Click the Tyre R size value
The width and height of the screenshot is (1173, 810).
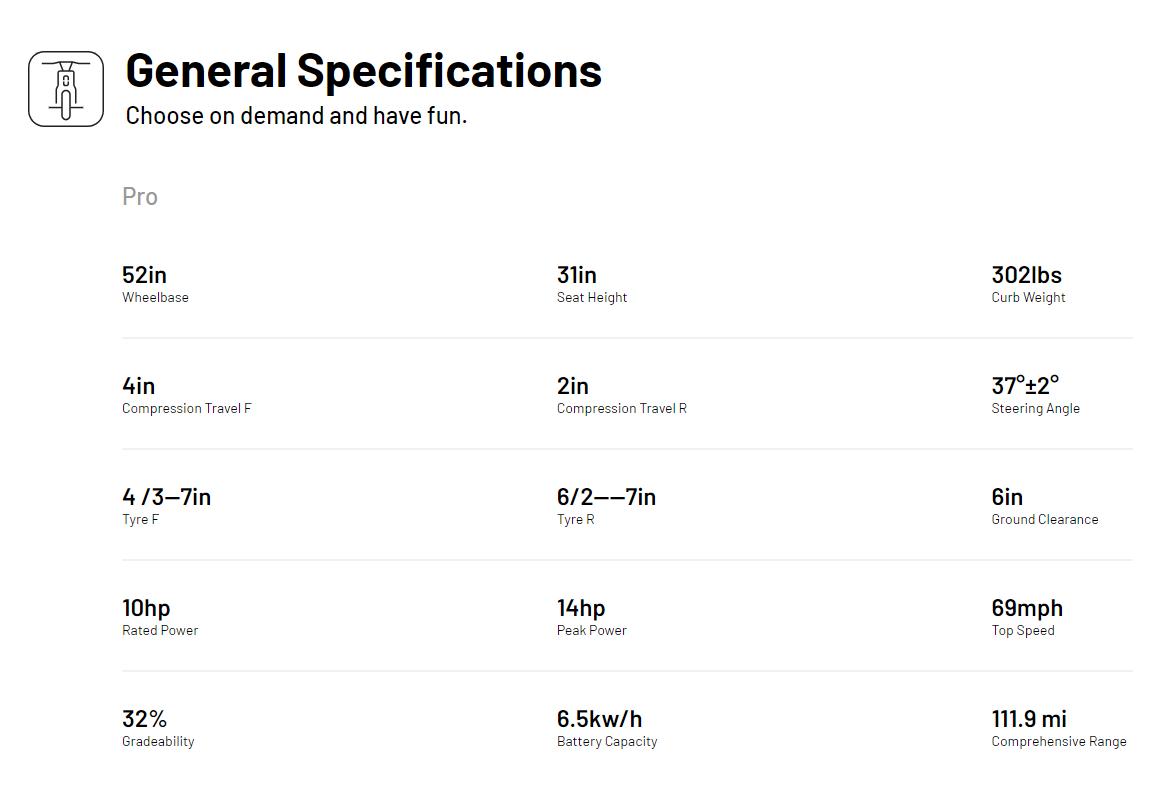click(606, 497)
